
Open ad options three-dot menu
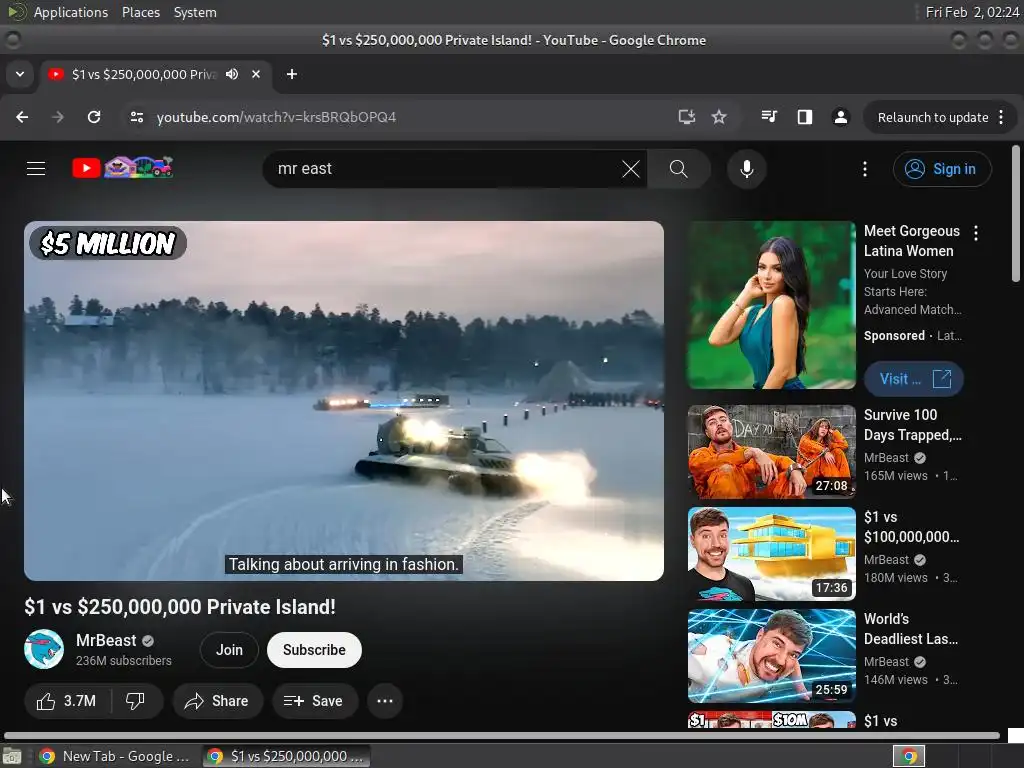pos(976,233)
